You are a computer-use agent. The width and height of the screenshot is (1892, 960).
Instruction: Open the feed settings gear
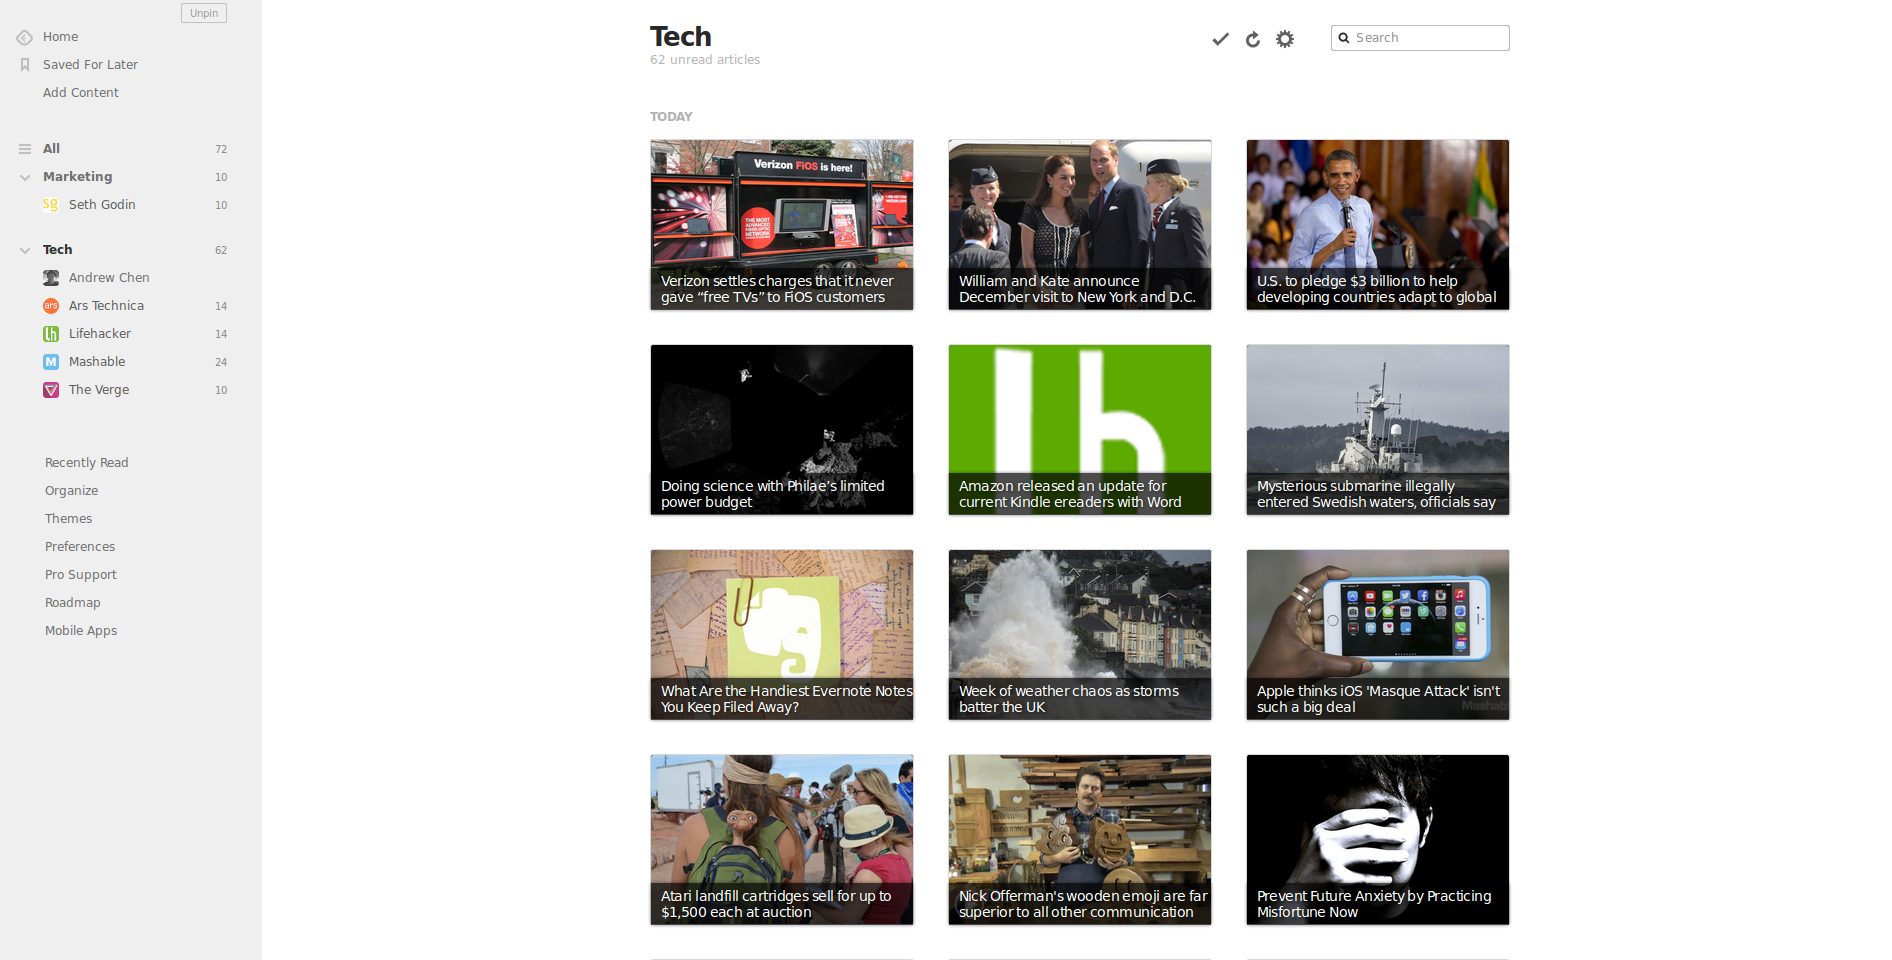pos(1284,38)
